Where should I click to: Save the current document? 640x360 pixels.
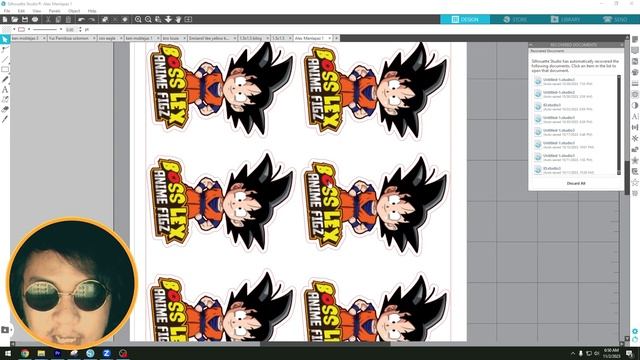[25, 19]
